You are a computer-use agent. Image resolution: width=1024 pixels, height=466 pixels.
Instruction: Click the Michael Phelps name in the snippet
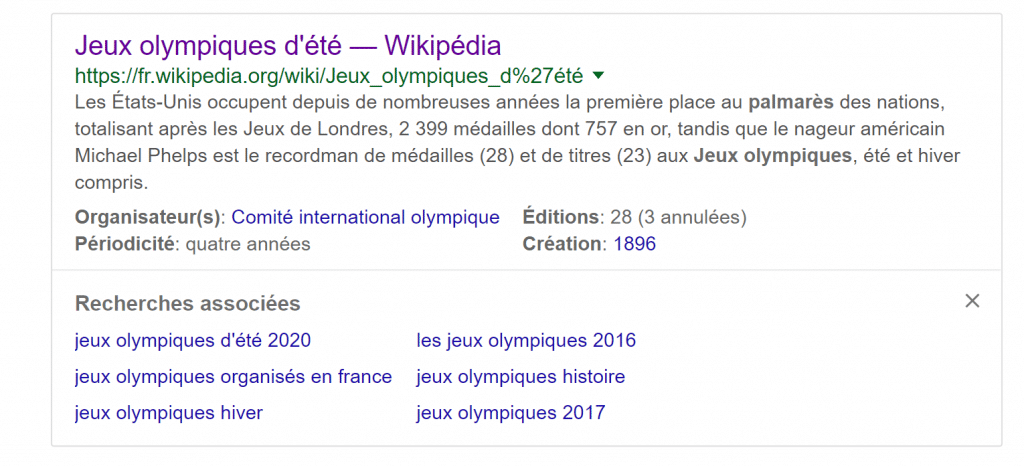(x=131, y=157)
